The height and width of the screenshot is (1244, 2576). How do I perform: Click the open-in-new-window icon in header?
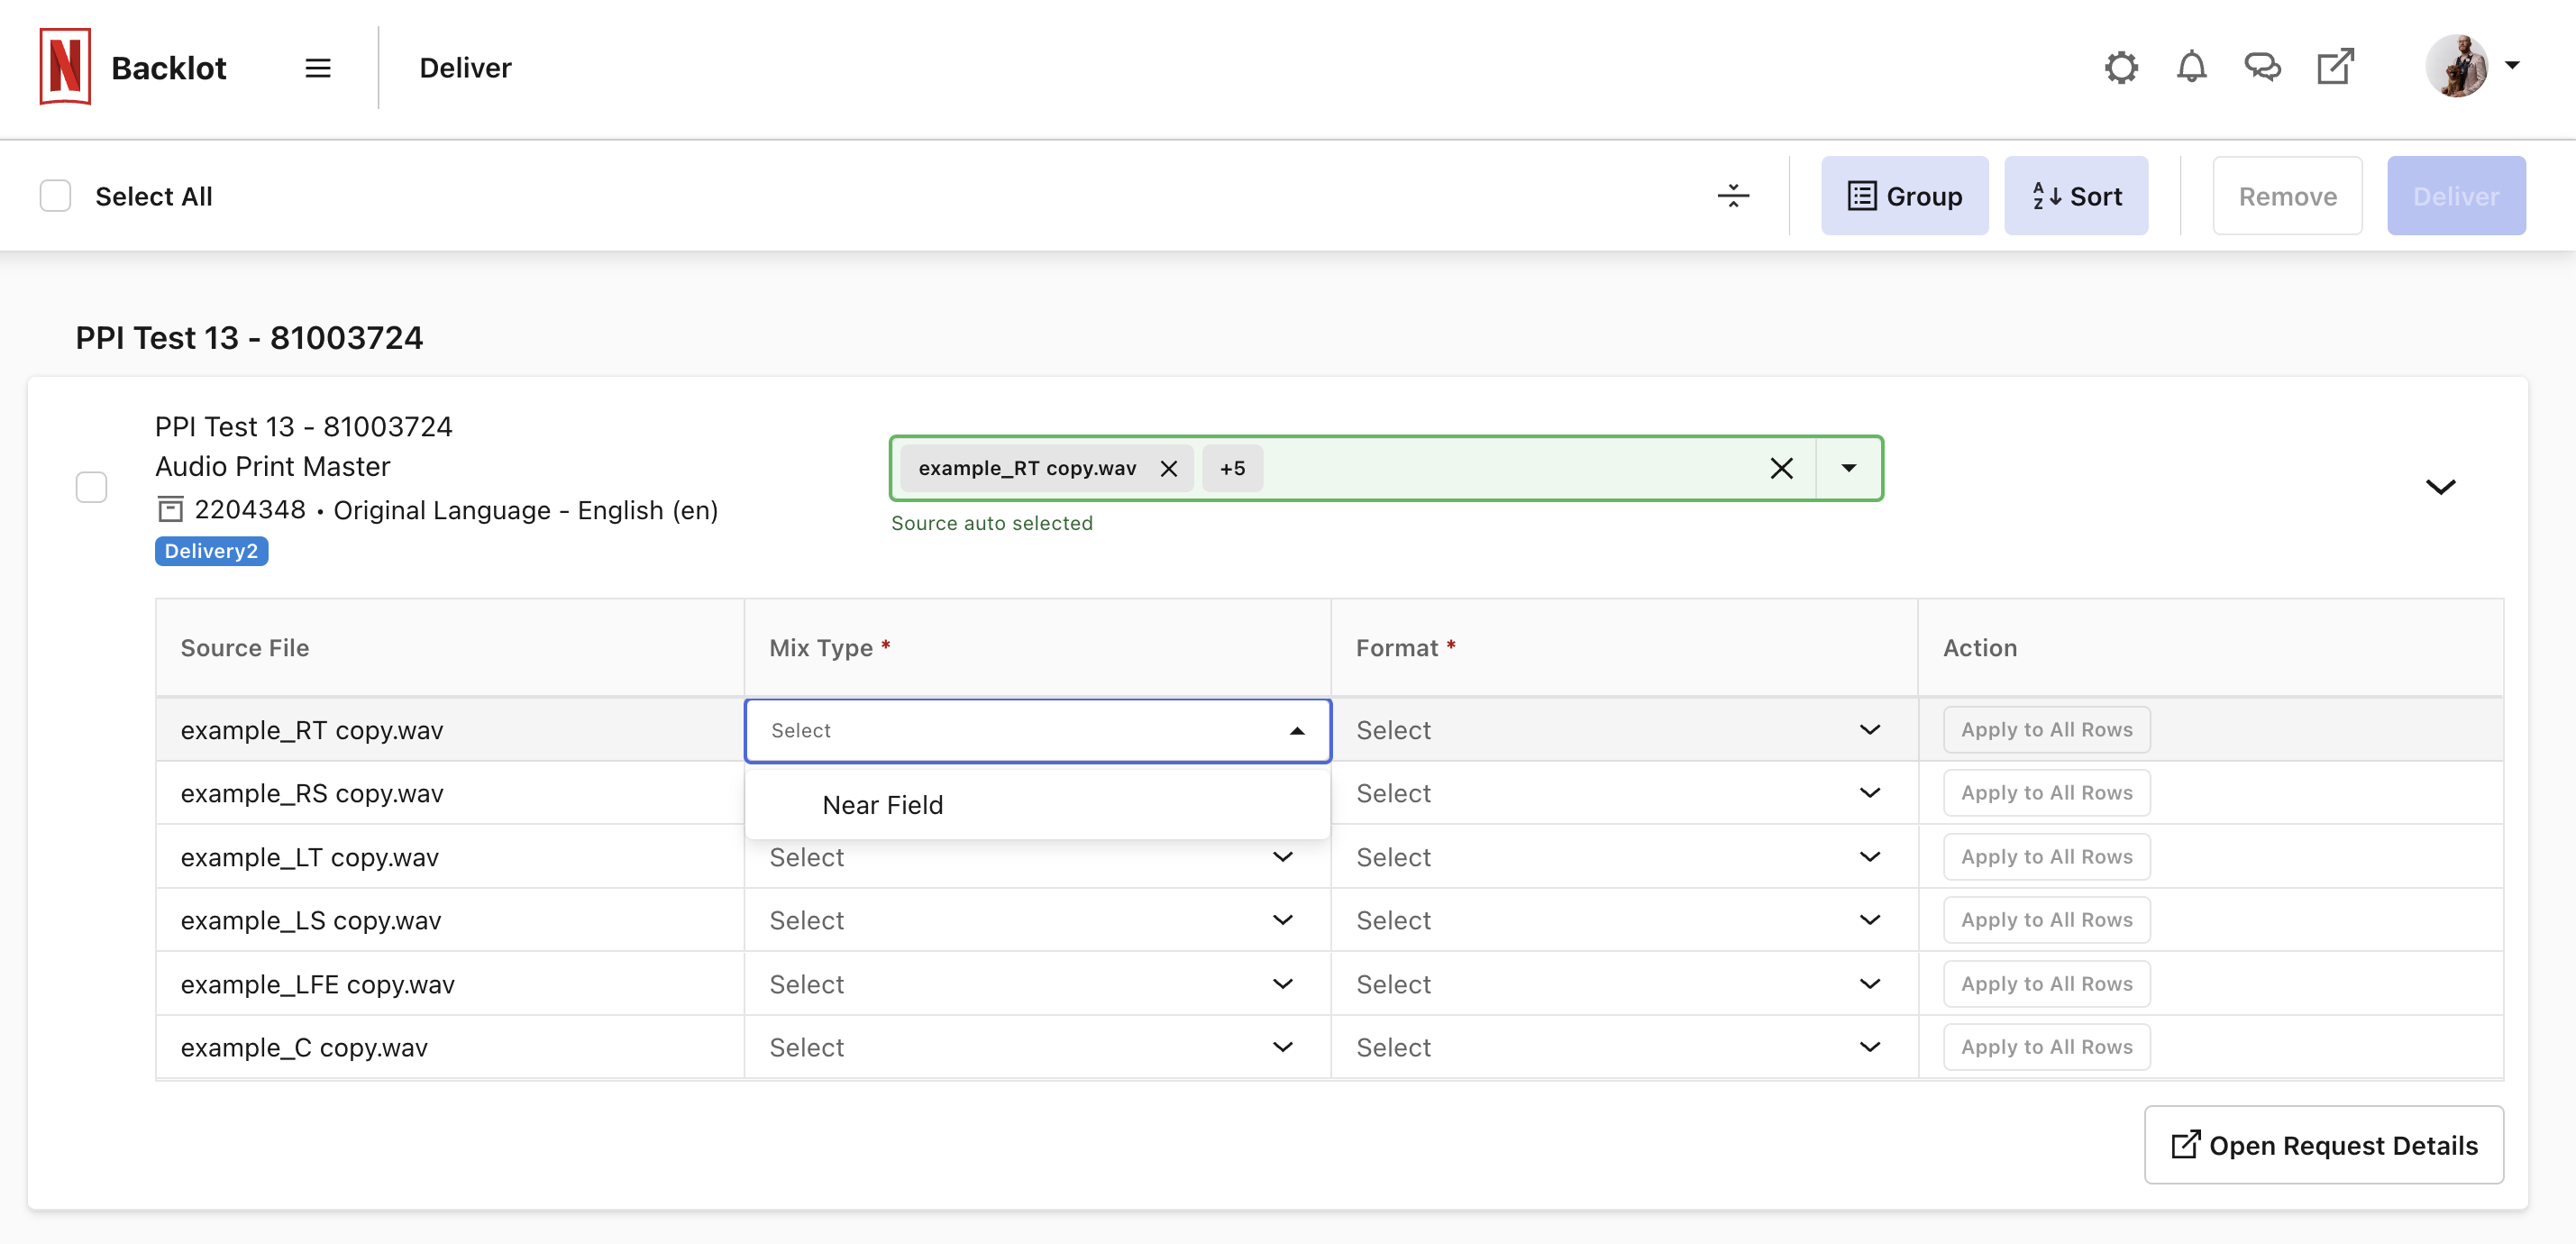pyautogui.click(x=2335, y=67)
